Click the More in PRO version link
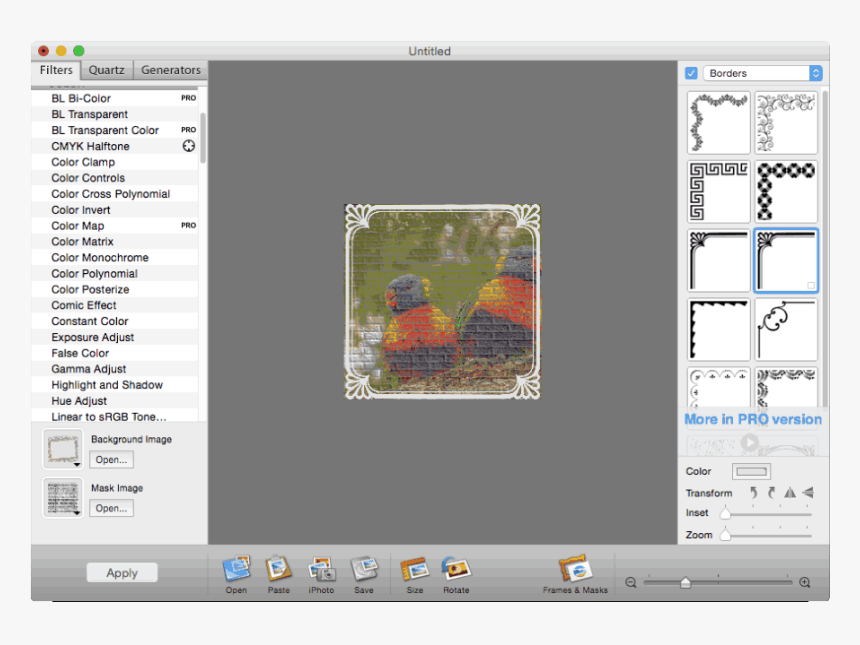This screenshot has height=645, width=860. [752, 419]
